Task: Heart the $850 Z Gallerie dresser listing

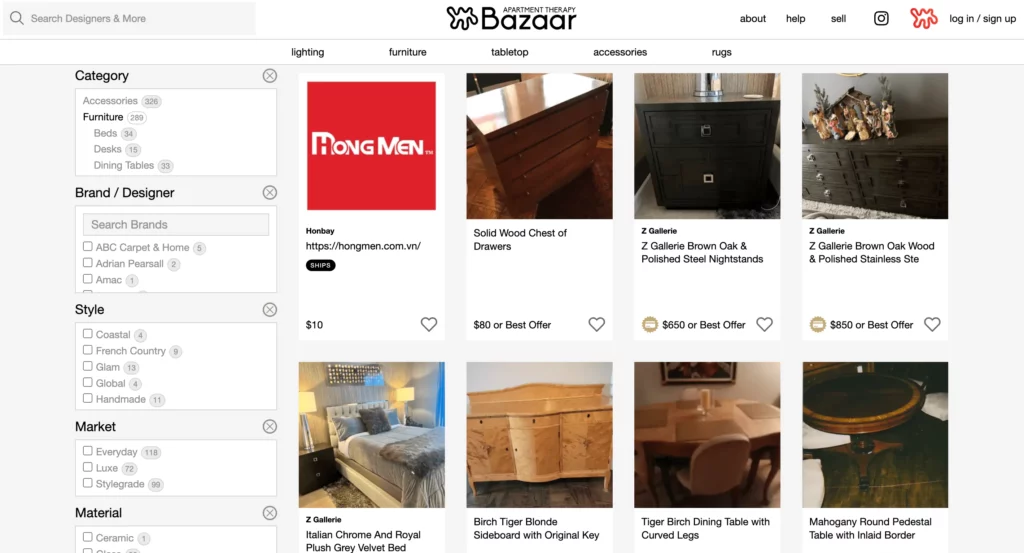Action: point(932,324)
